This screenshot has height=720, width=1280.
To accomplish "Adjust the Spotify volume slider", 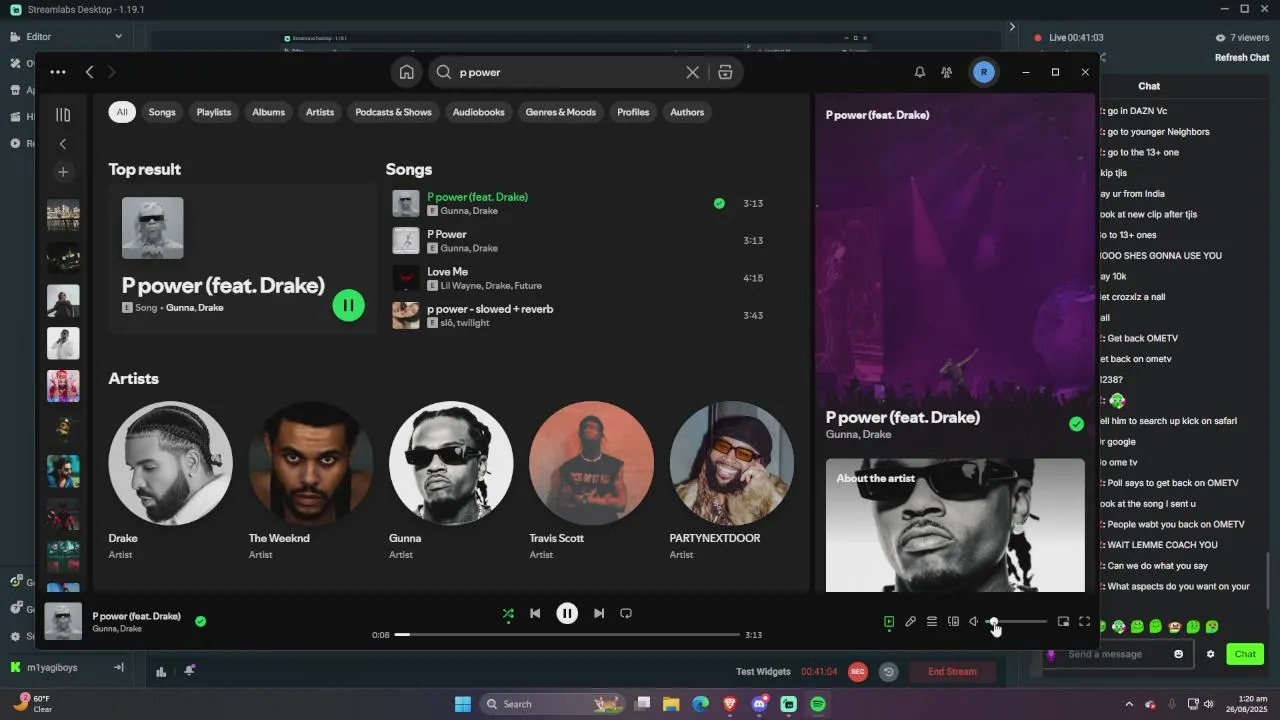I will [1016, 622].
